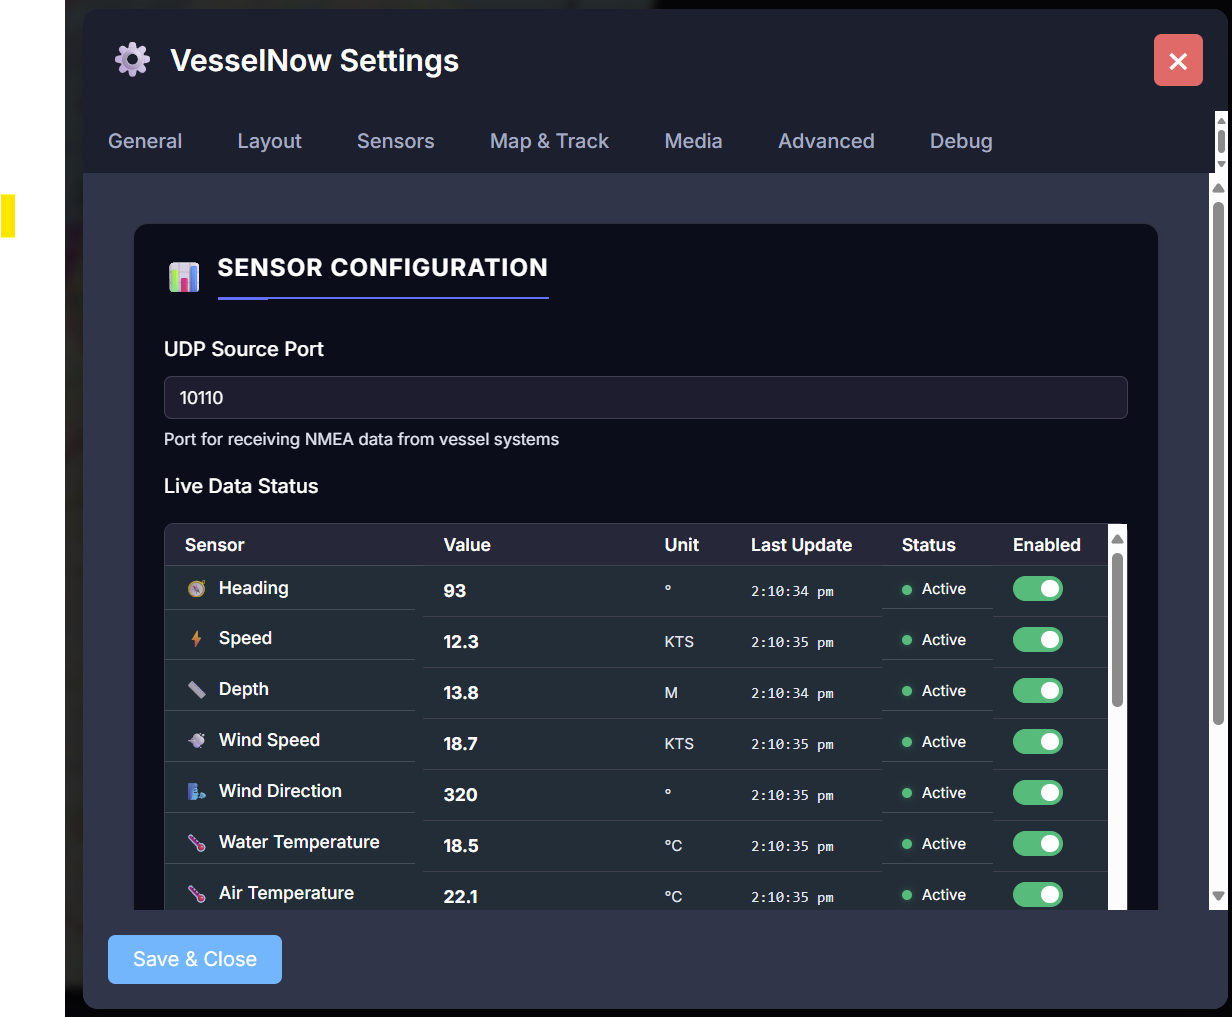Click the Depth sensor icon
The image size is (1232, 1017).
pos(196,688)
